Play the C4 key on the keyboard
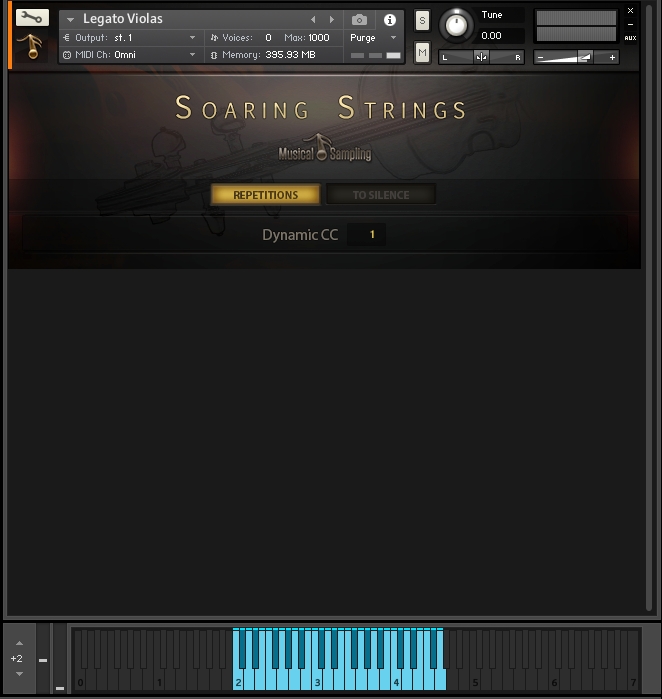 [396, 678]
